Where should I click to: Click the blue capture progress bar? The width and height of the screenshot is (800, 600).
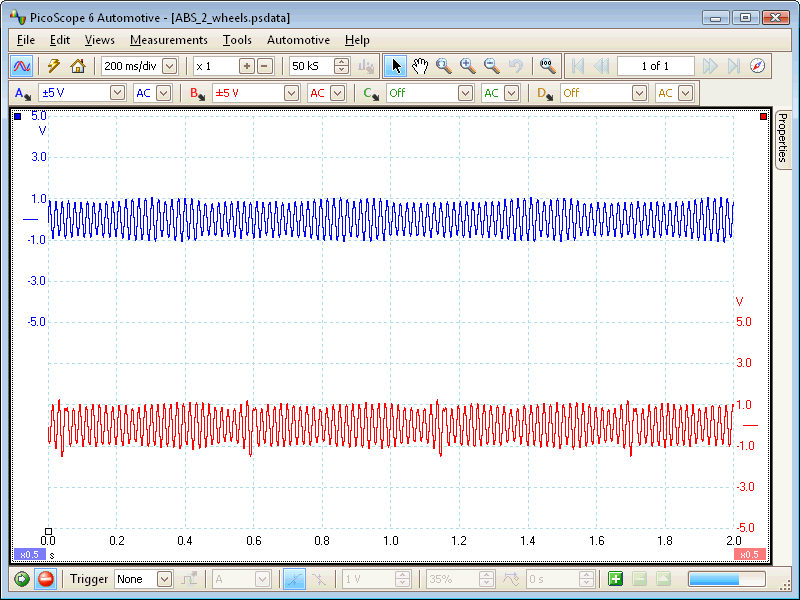pos(727,579)
